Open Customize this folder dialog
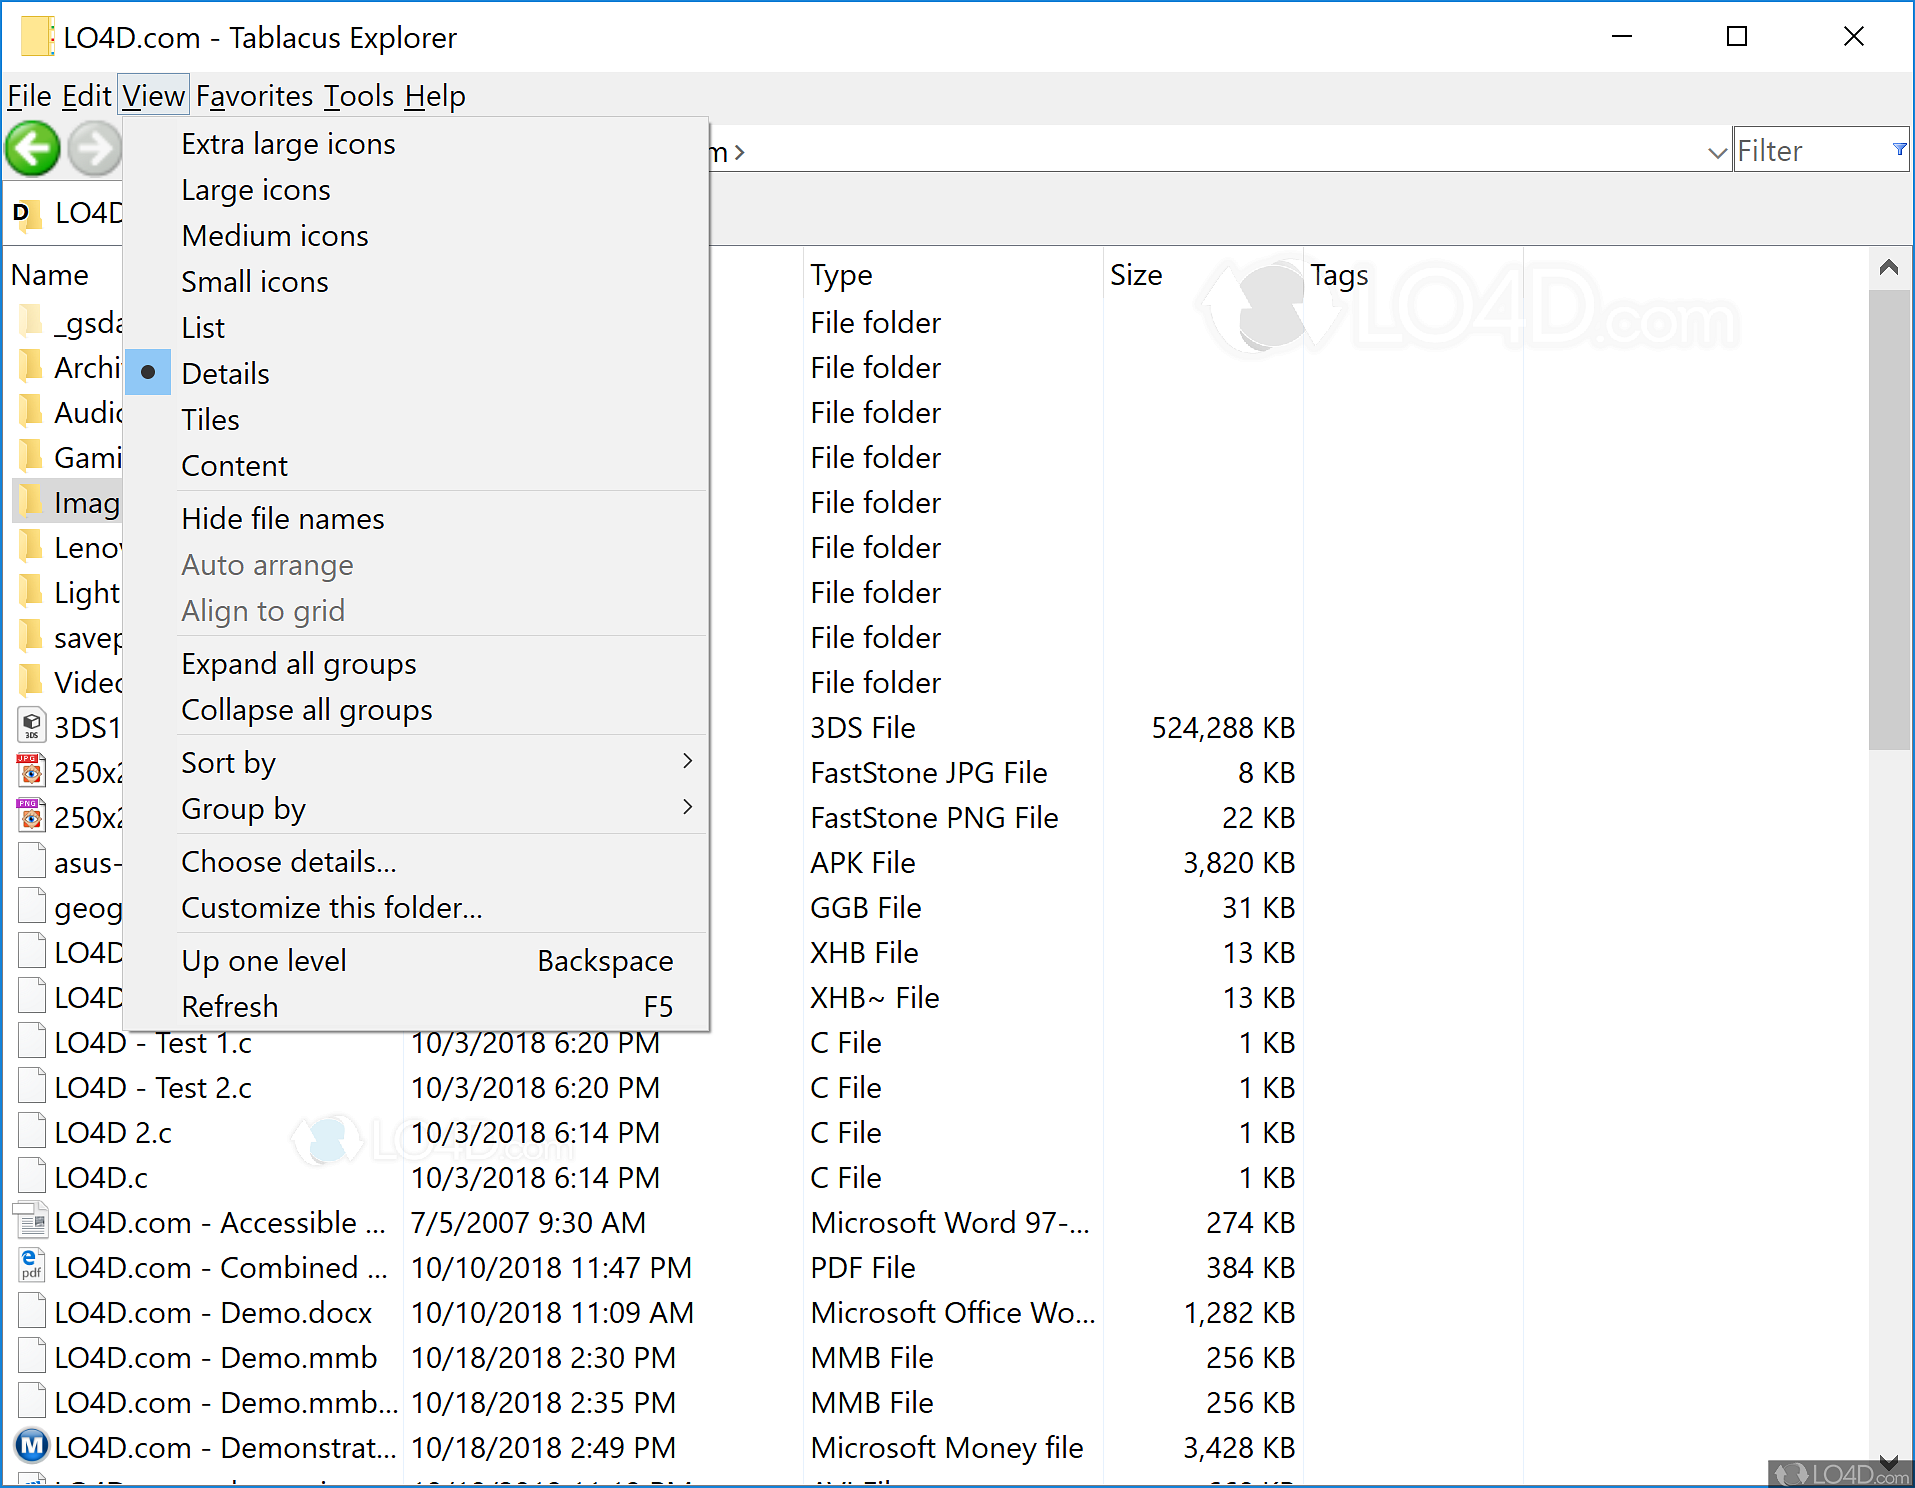 point(332,907)
